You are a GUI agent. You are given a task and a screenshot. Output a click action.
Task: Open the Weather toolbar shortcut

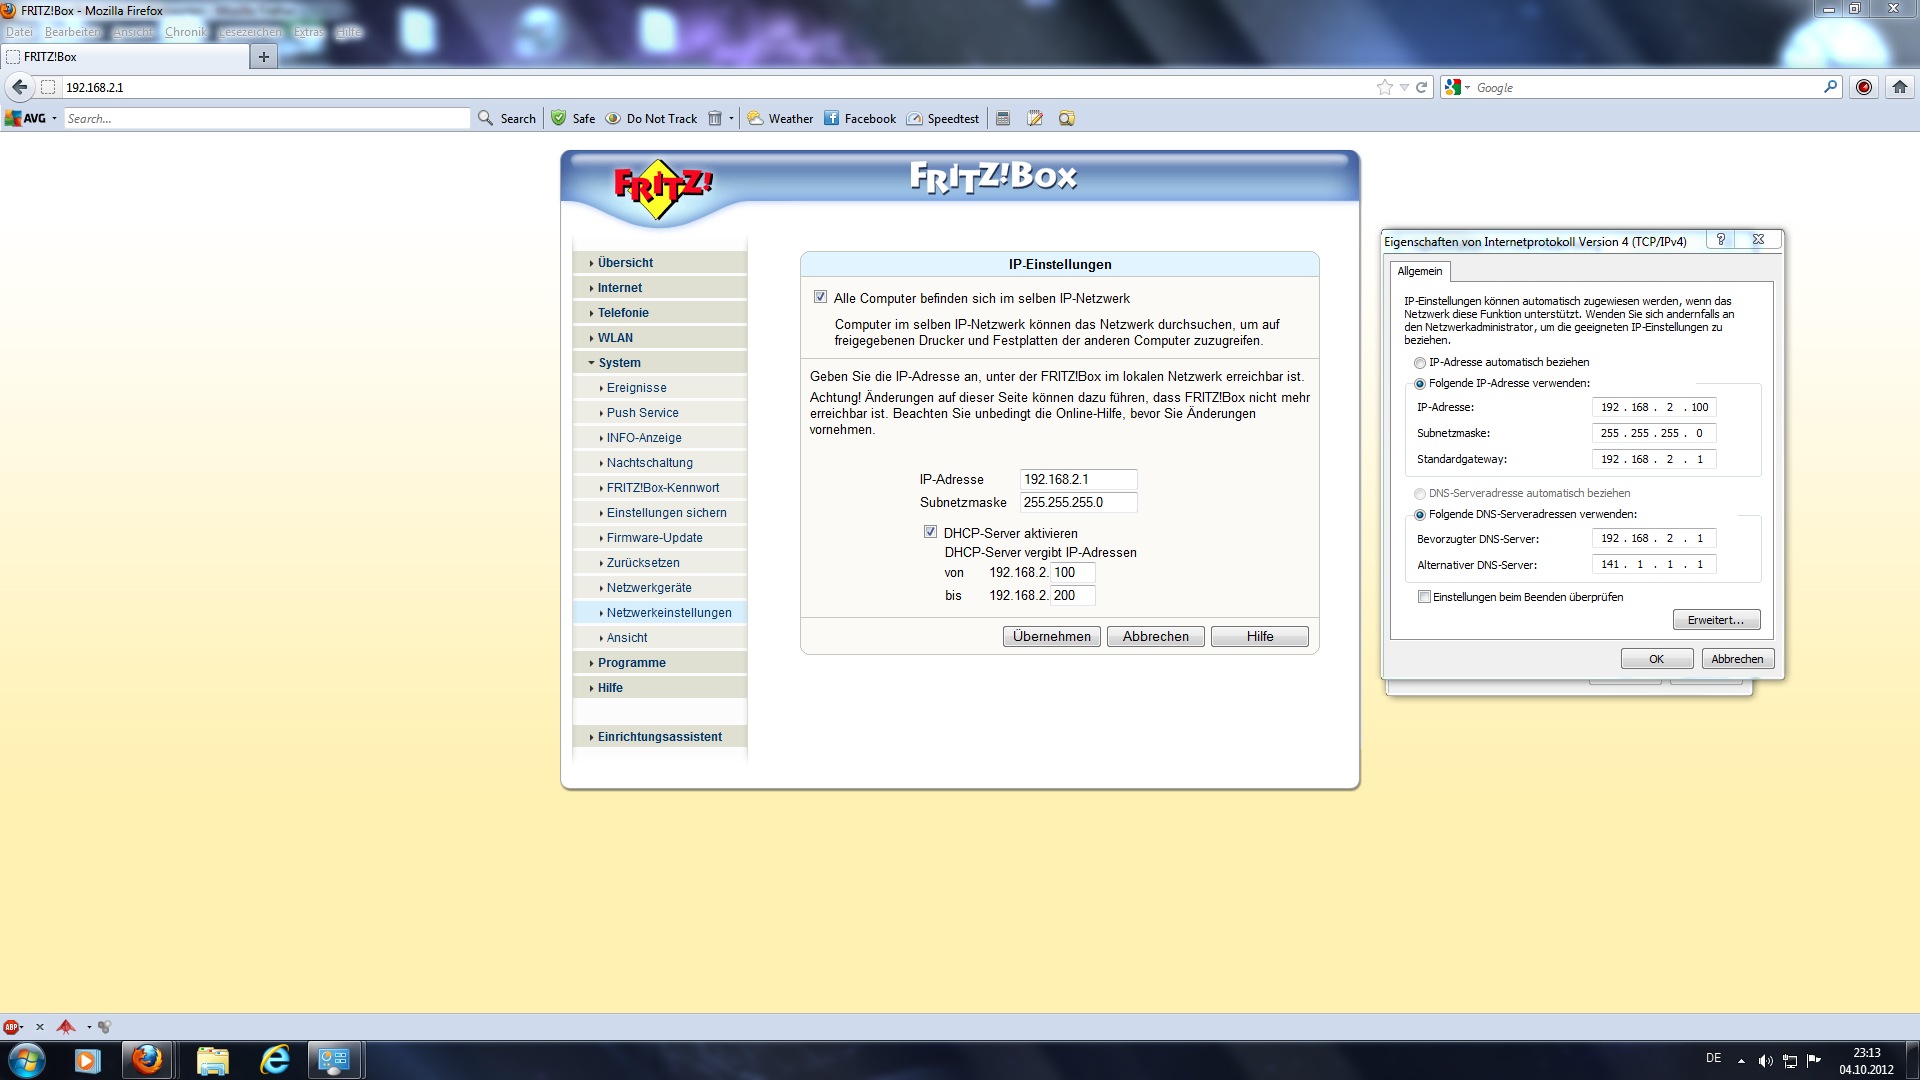pos(780,118)
